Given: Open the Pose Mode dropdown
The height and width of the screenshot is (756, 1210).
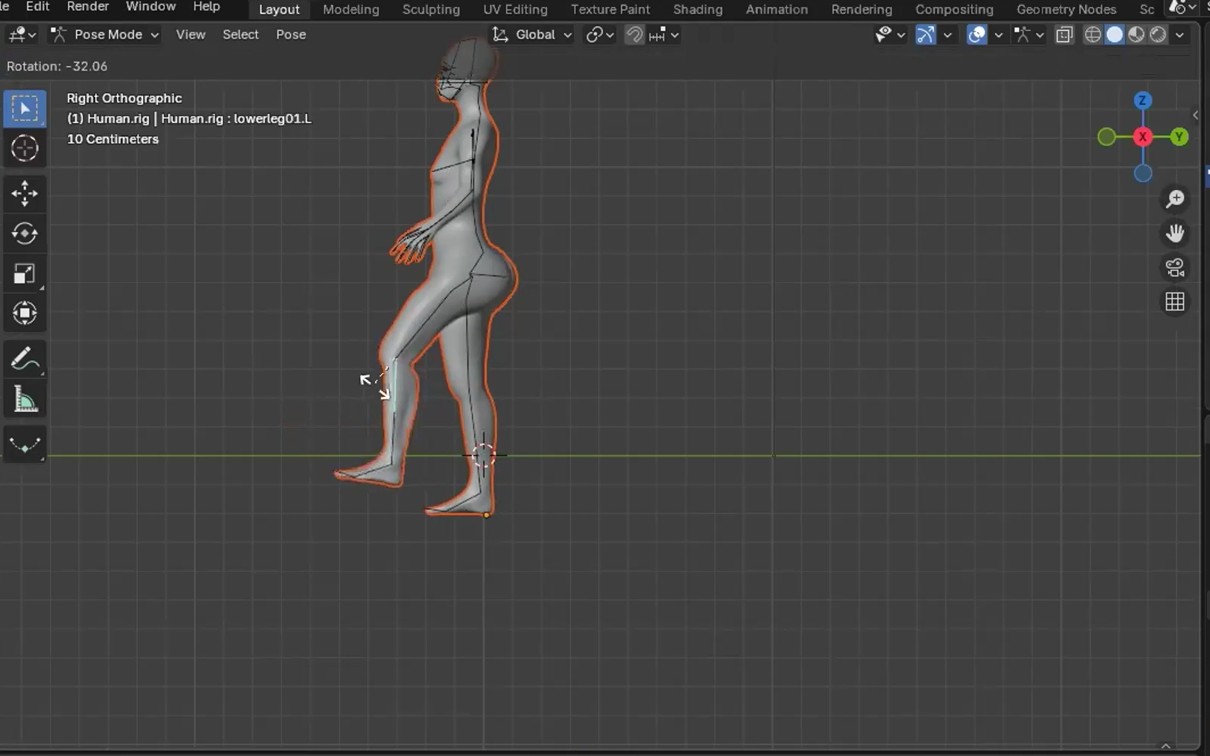Looking at the screenshot, I should [x=105, y=35].
